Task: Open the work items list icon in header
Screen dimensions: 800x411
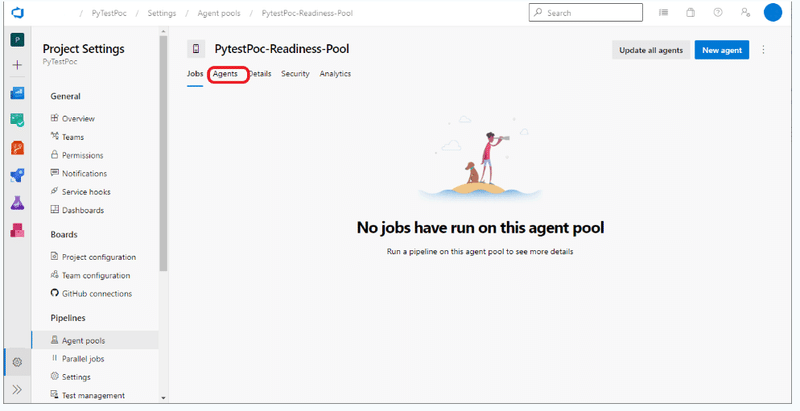Action: click(x=663, y=13)
